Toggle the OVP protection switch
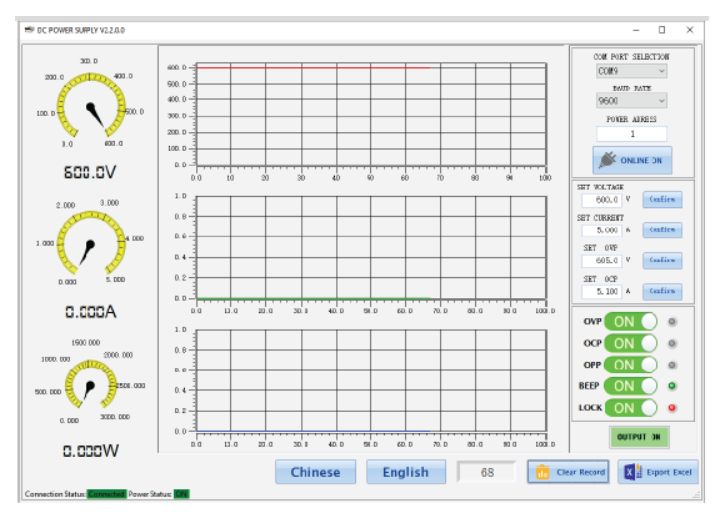The width and height of the screenshot is (725, 512). tap(630, 322)
